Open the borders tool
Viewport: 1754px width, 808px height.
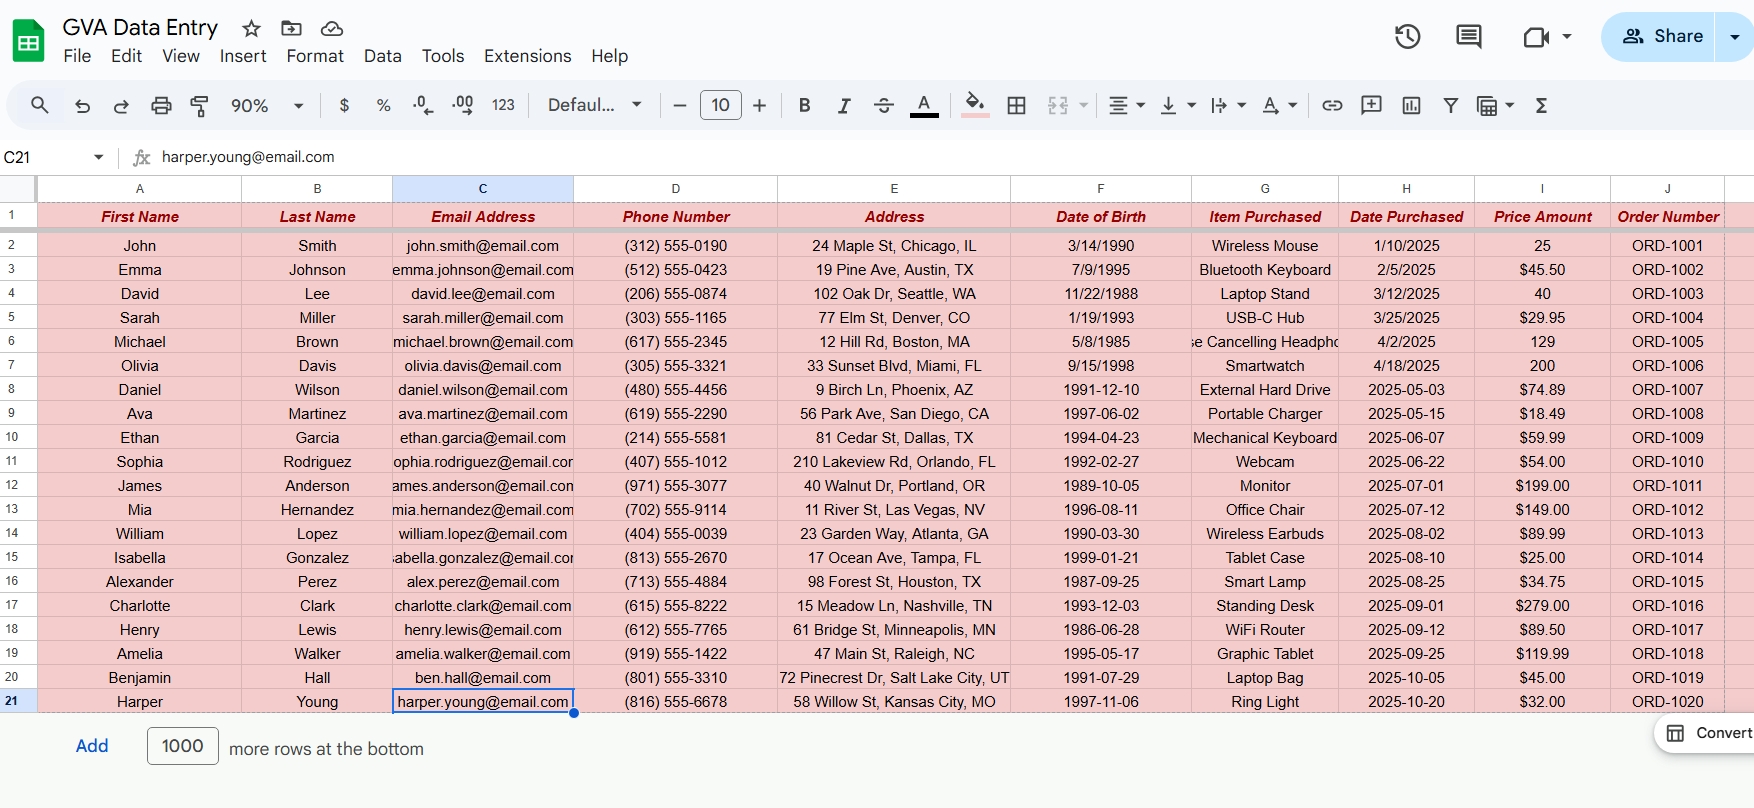coord(1016,106)
